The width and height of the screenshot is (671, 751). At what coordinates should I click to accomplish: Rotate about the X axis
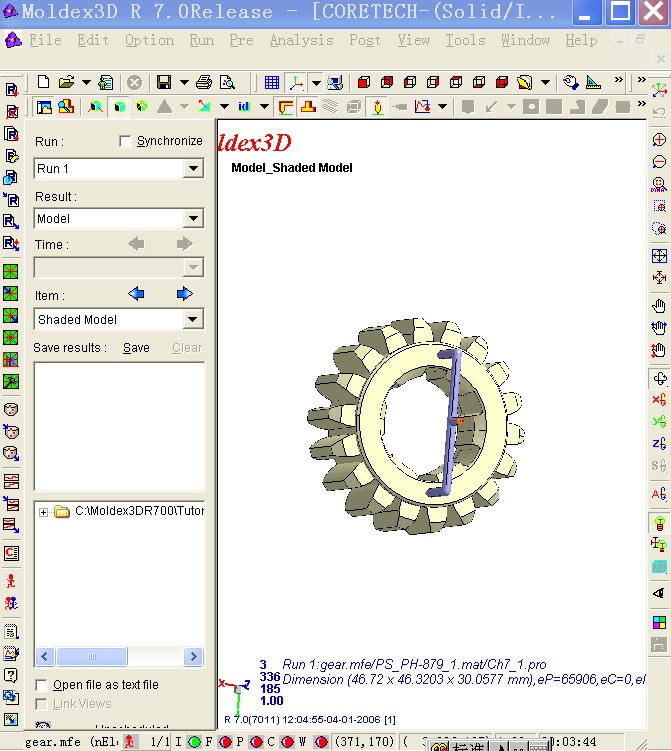pyautogui.click(x=660, y=399)
